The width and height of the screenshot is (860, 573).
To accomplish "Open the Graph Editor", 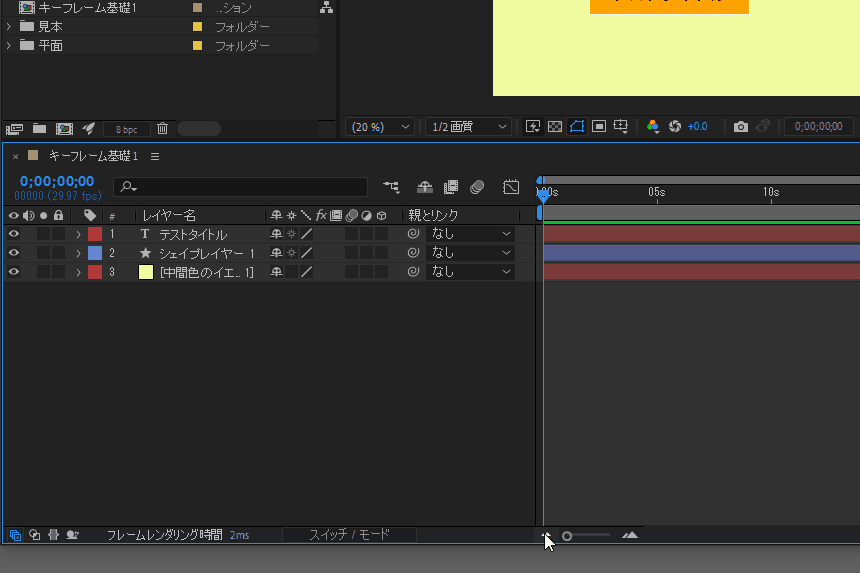I will [511, 187].
